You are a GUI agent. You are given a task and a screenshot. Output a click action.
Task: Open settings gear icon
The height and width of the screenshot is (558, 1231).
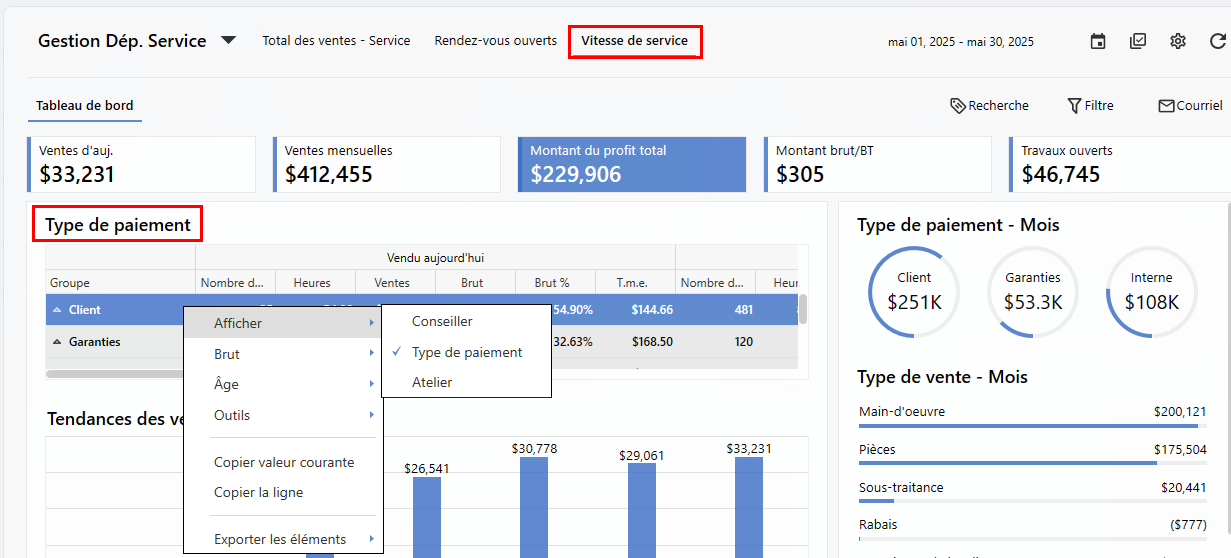click(x=1178, y=41)
